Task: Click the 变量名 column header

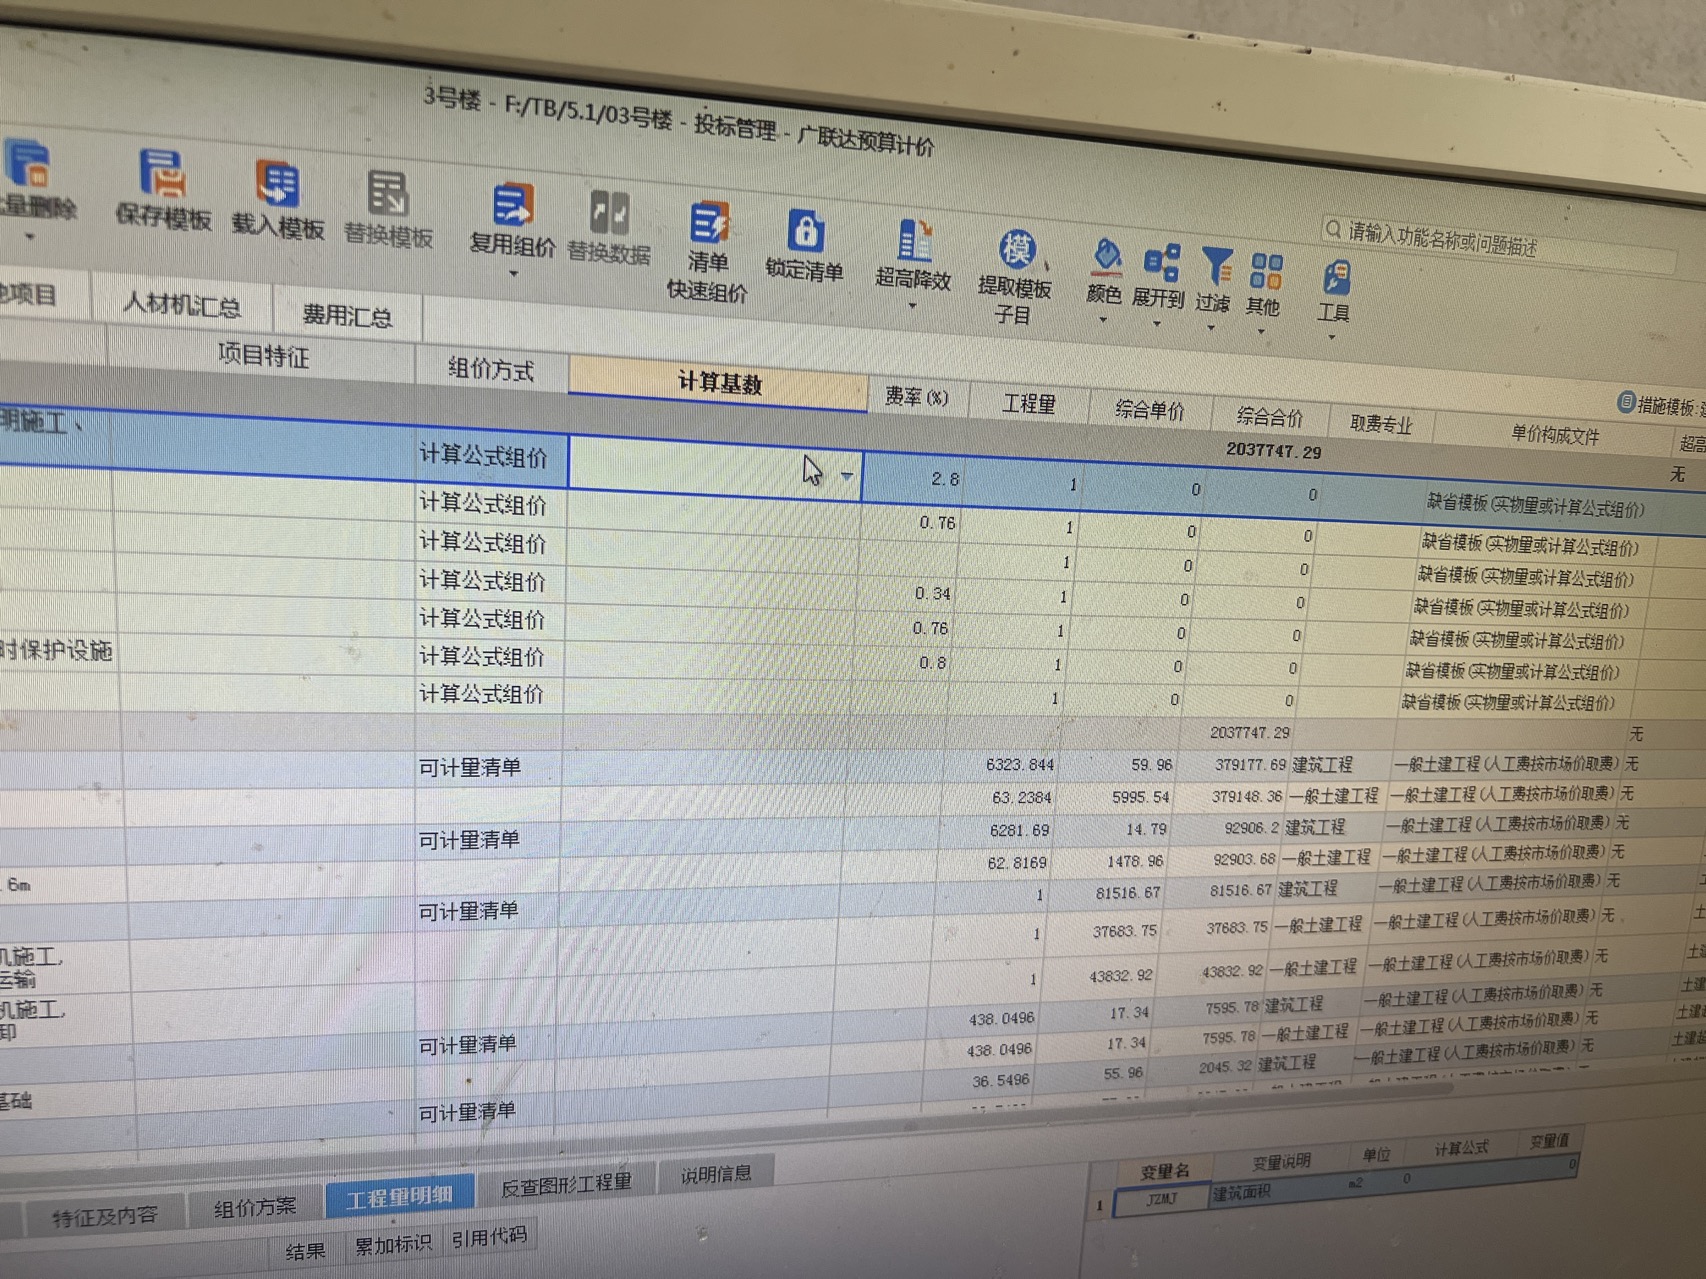Action: (1166, 1172)
